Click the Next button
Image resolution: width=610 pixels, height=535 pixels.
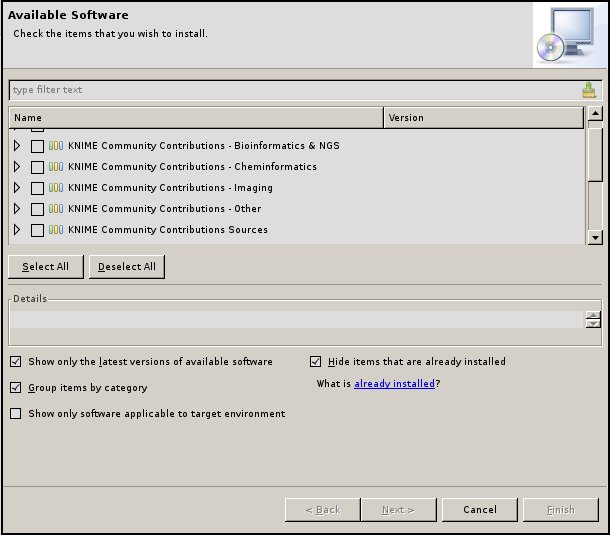(x=398, y=510)
